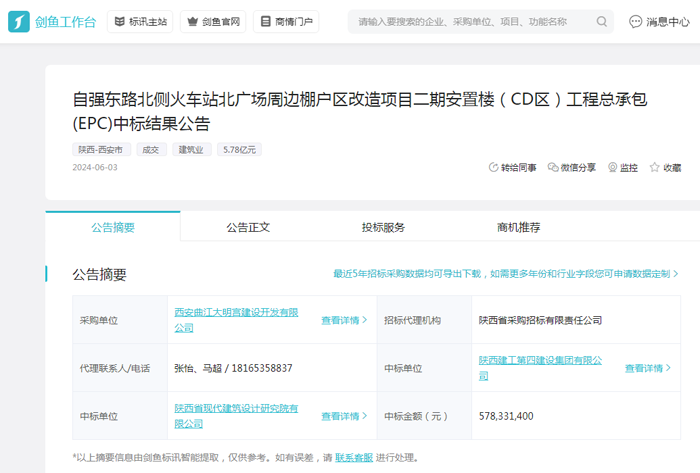The width and height of the screenshot is (700, 473).
Task: Expand 查看详情 for 采购单位 row
Action: 344,320
